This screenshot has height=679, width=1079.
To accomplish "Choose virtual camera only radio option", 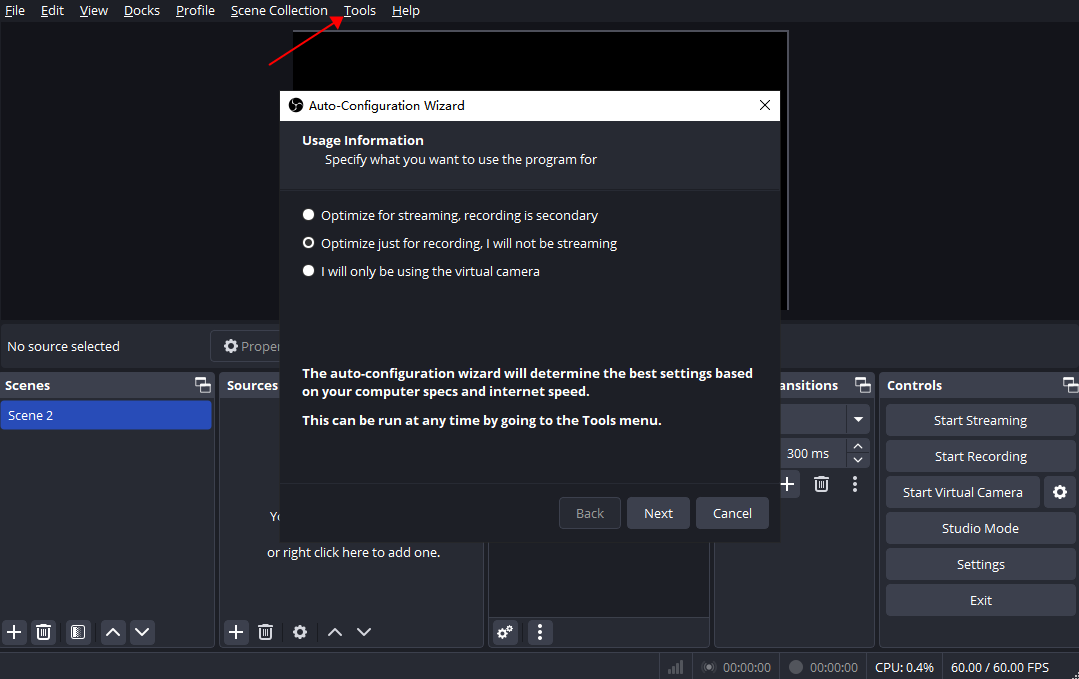I will [x=309, y=271].
